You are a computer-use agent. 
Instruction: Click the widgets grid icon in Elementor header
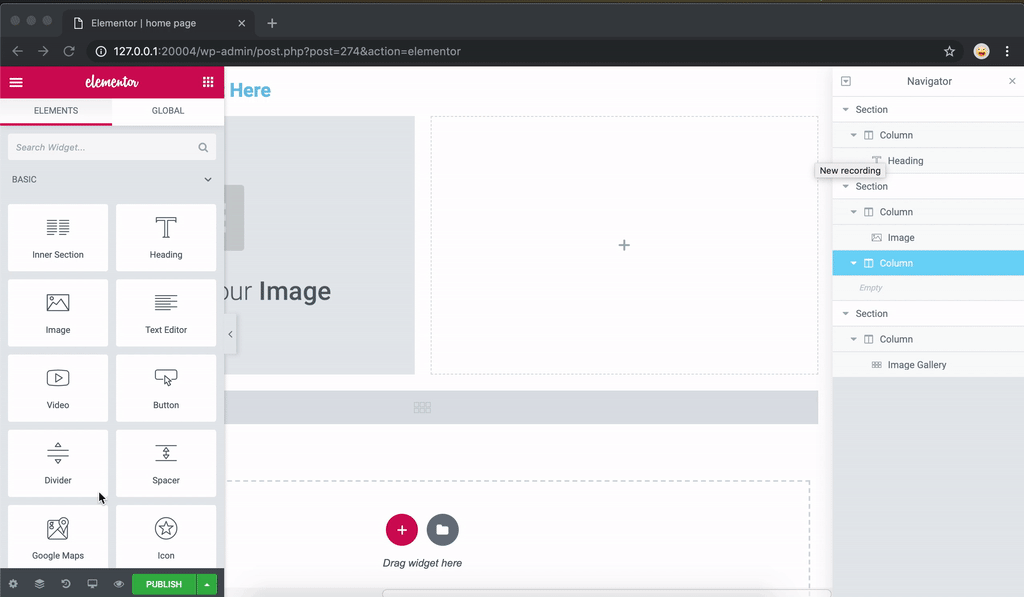(208, 82)
